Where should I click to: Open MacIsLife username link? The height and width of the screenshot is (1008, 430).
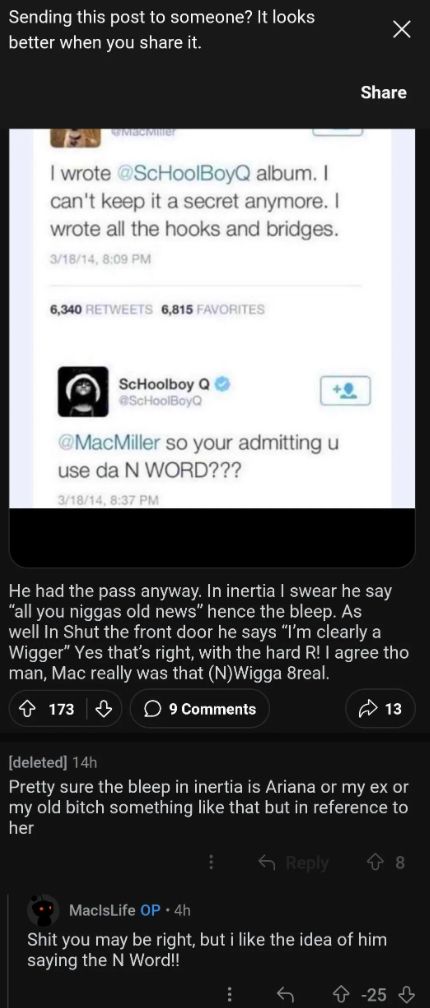[102, 910]
